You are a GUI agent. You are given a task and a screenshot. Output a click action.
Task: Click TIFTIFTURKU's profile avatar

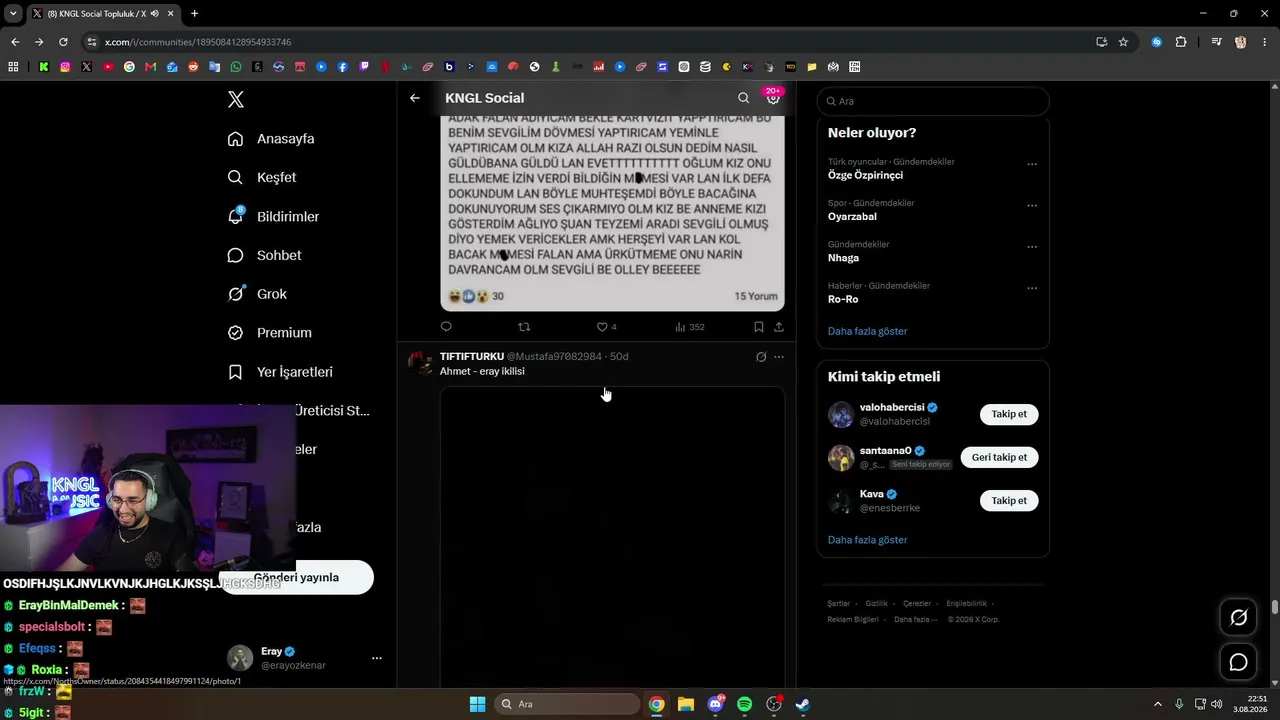(x=420, y=362)
